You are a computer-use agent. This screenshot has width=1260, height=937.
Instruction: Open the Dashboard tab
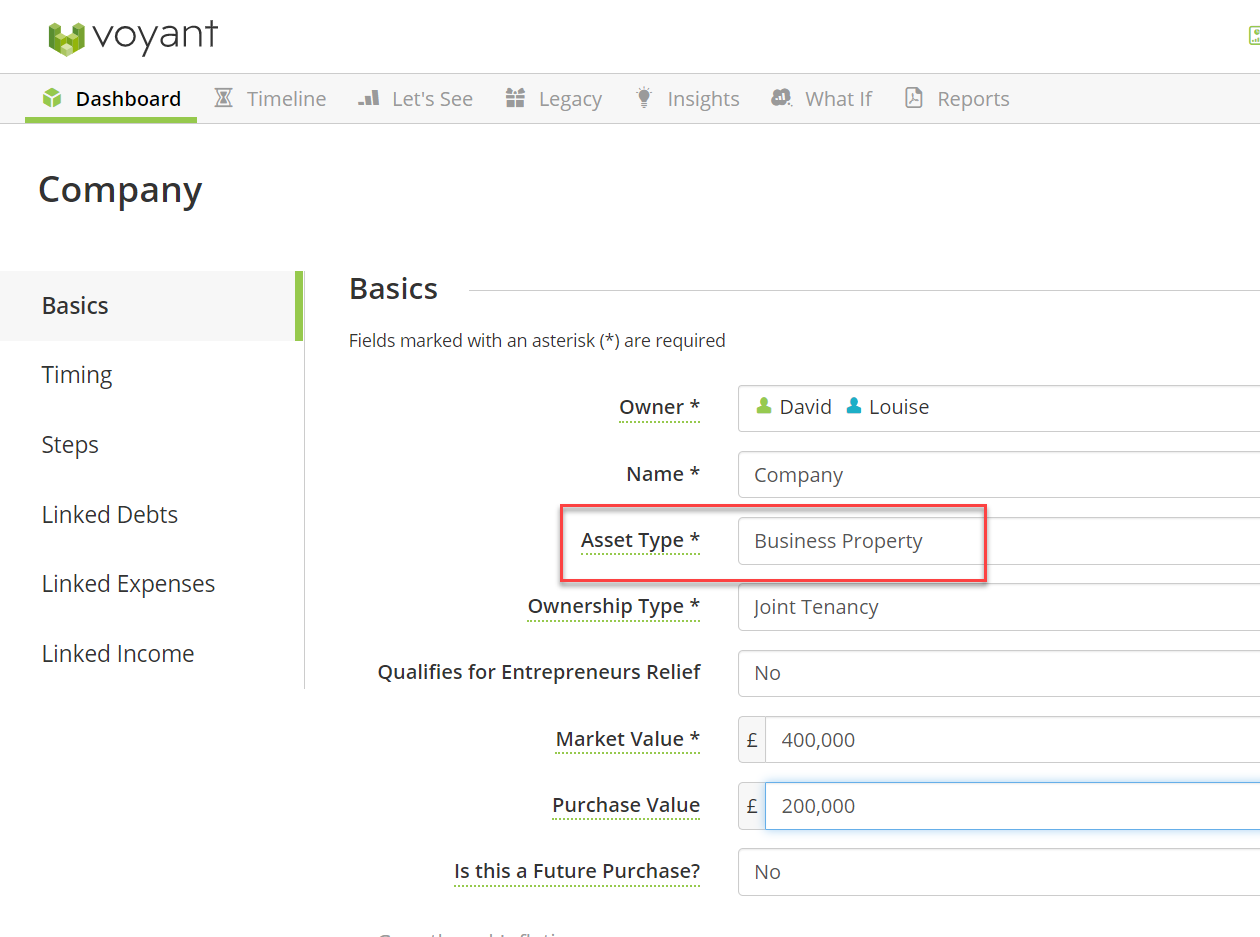click(x=111, y=98)
